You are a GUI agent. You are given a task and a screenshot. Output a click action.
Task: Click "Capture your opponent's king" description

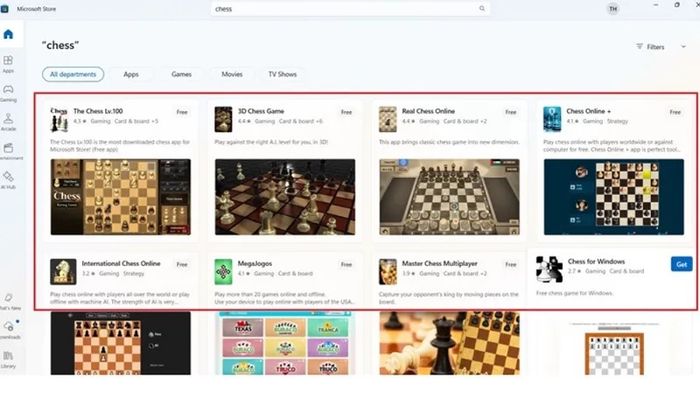[448, 298]
